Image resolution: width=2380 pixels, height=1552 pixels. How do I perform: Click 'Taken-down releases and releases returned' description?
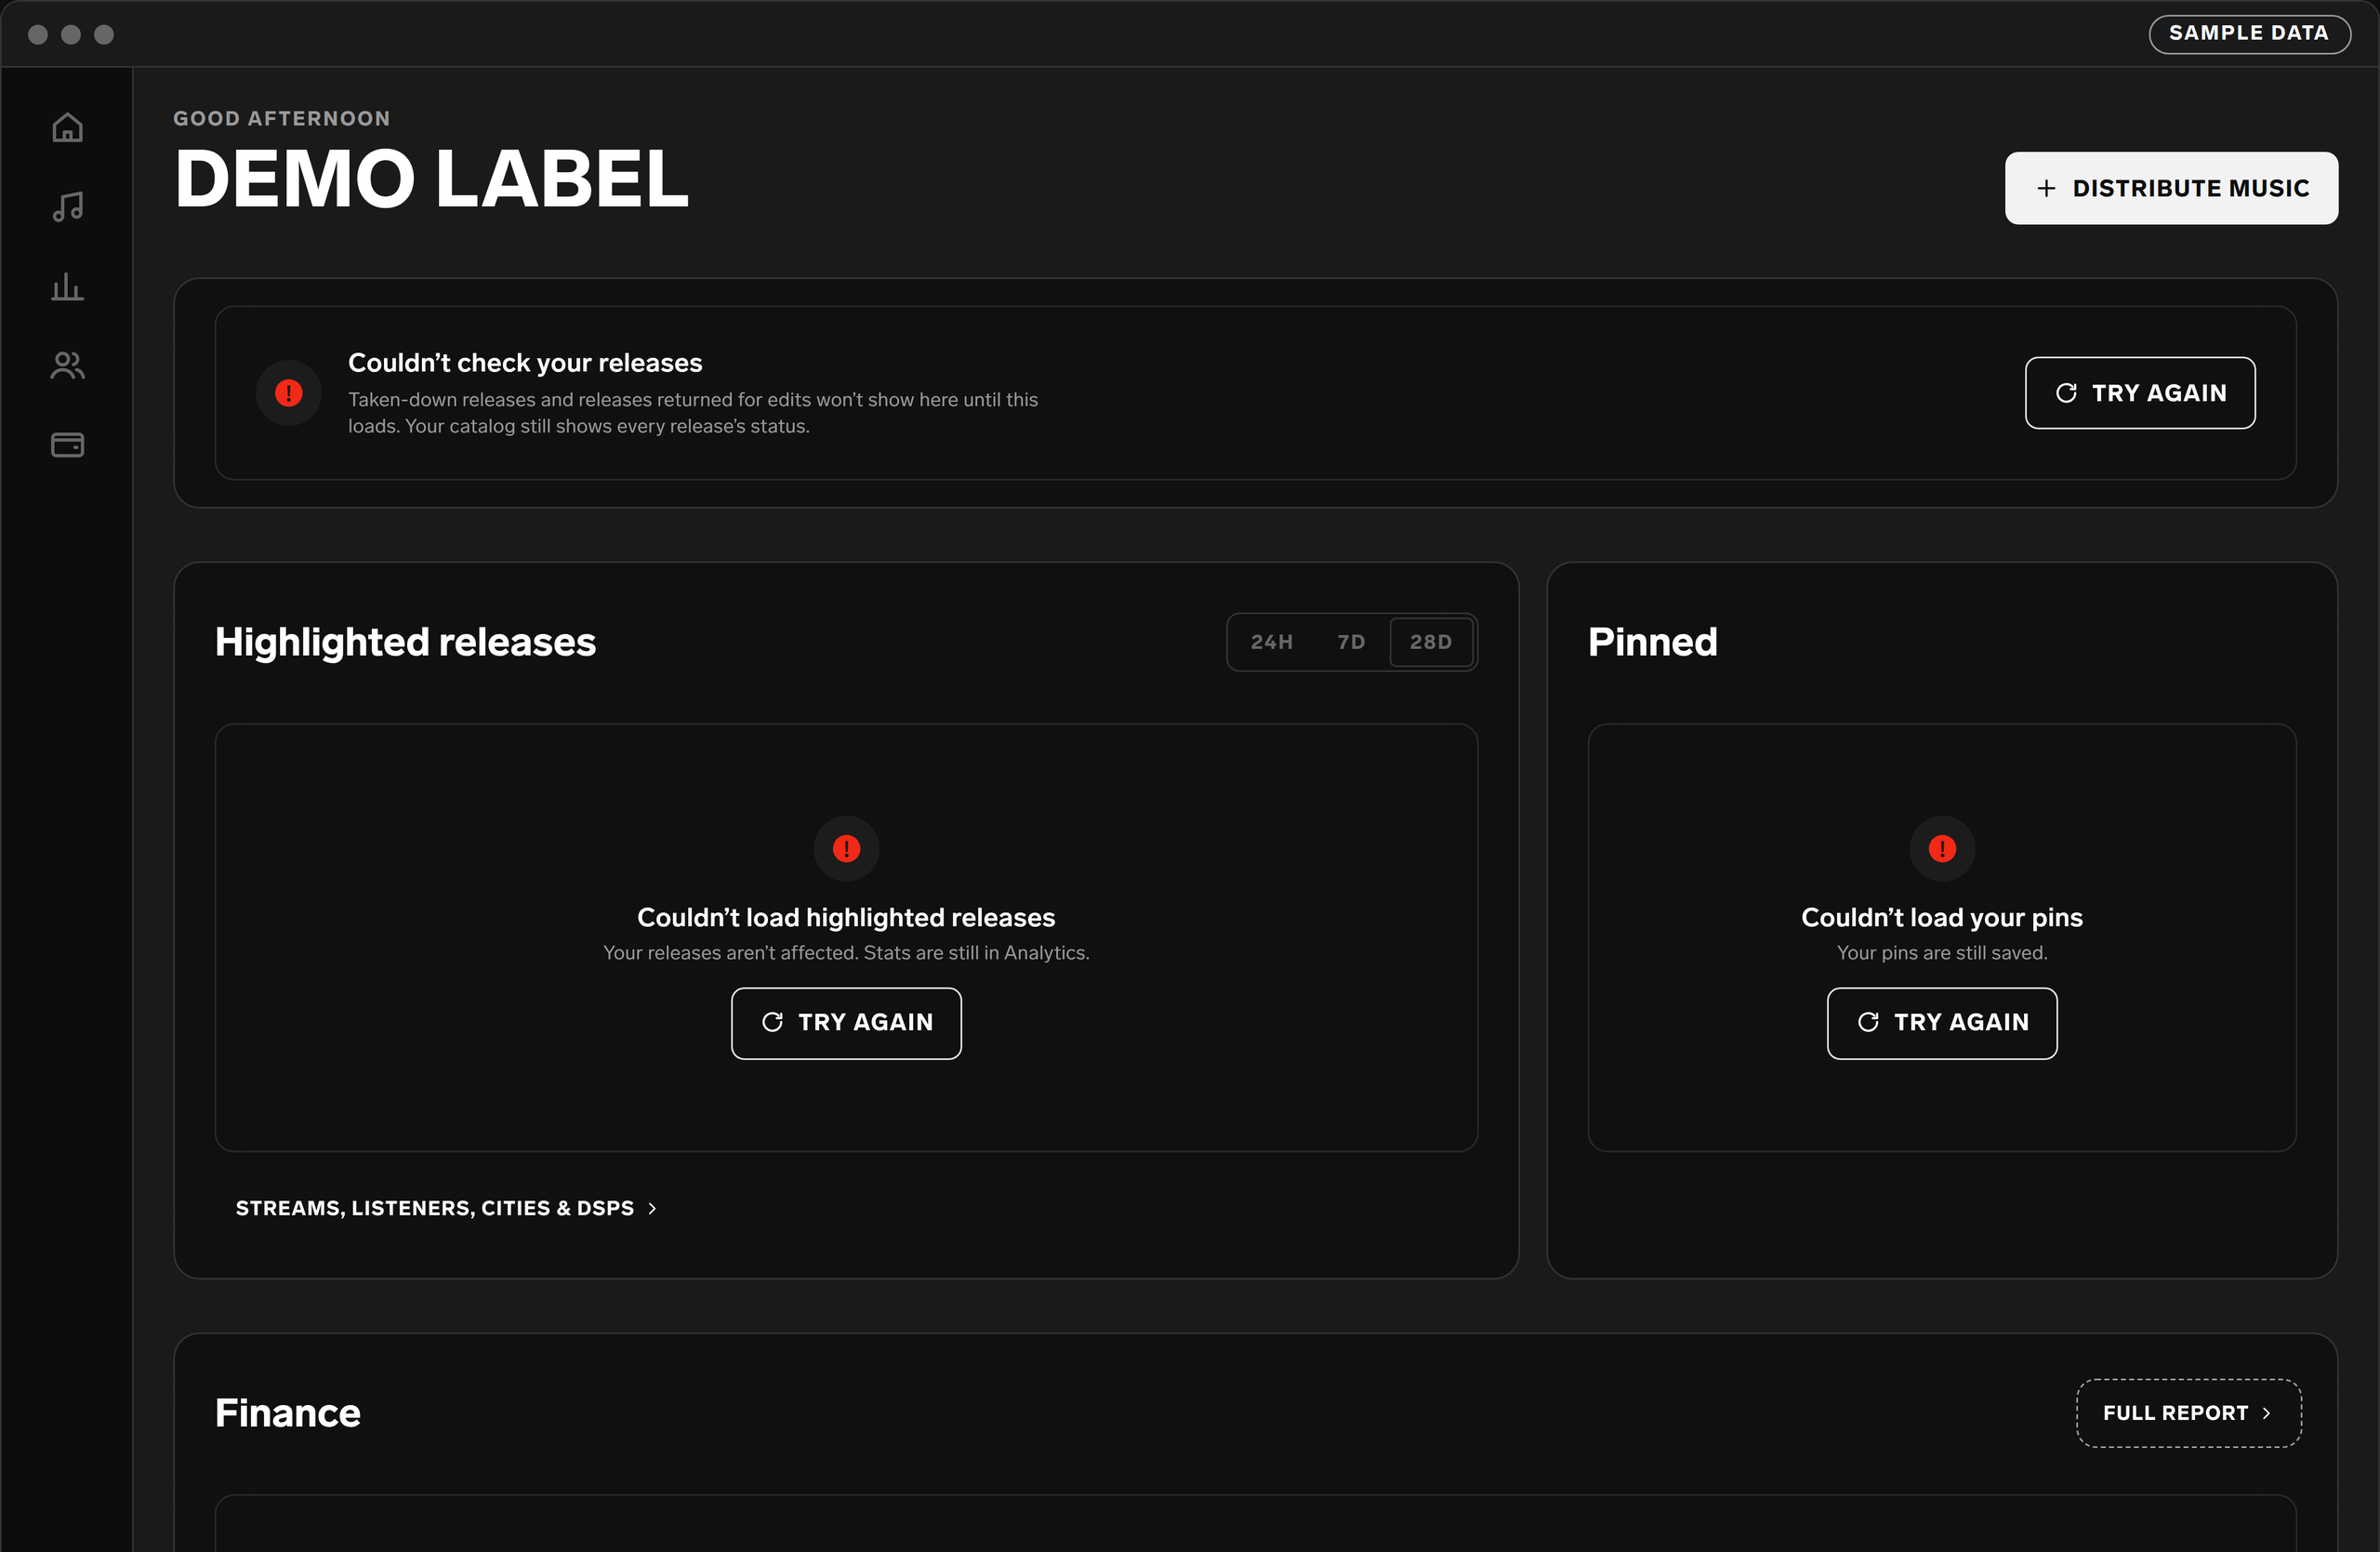click(x=693, y=413)
